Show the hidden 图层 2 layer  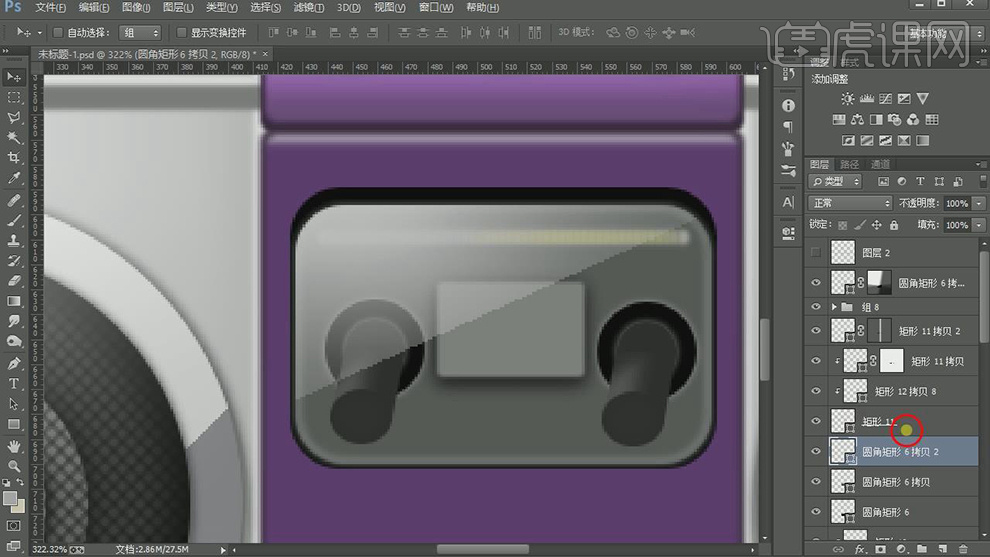click(817, 253)
